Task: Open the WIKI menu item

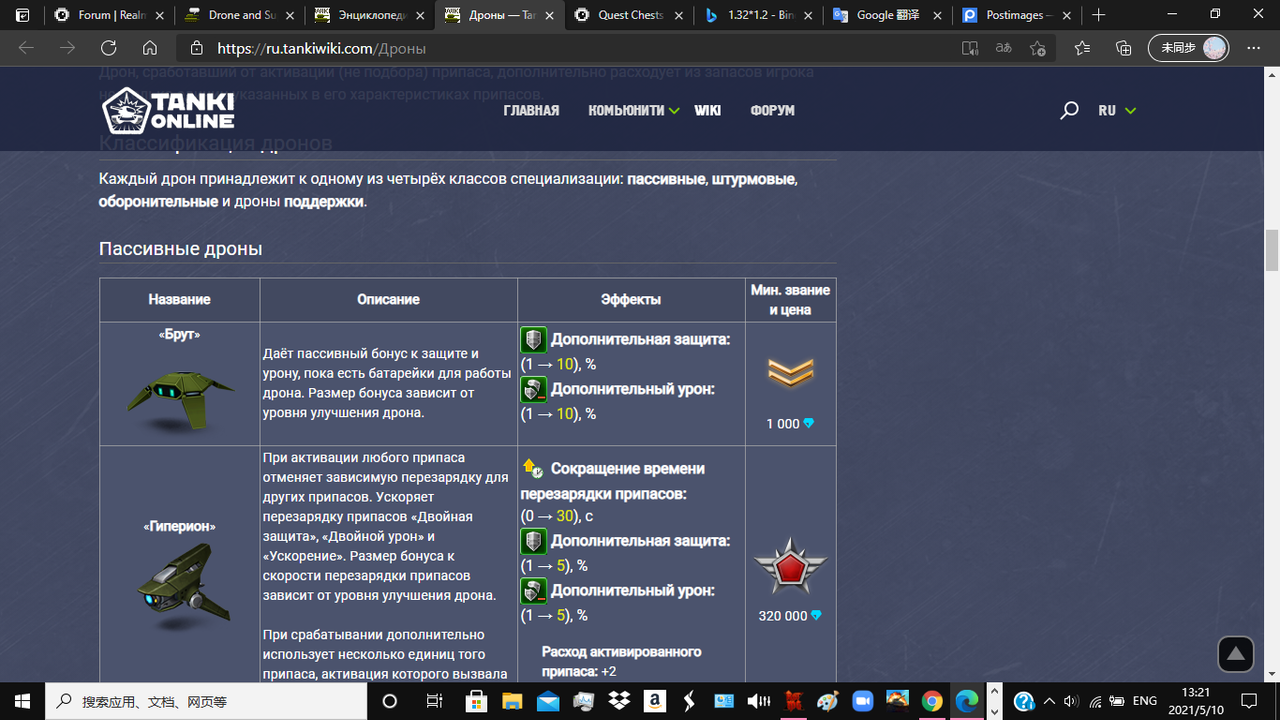Action: pos(708,111)
